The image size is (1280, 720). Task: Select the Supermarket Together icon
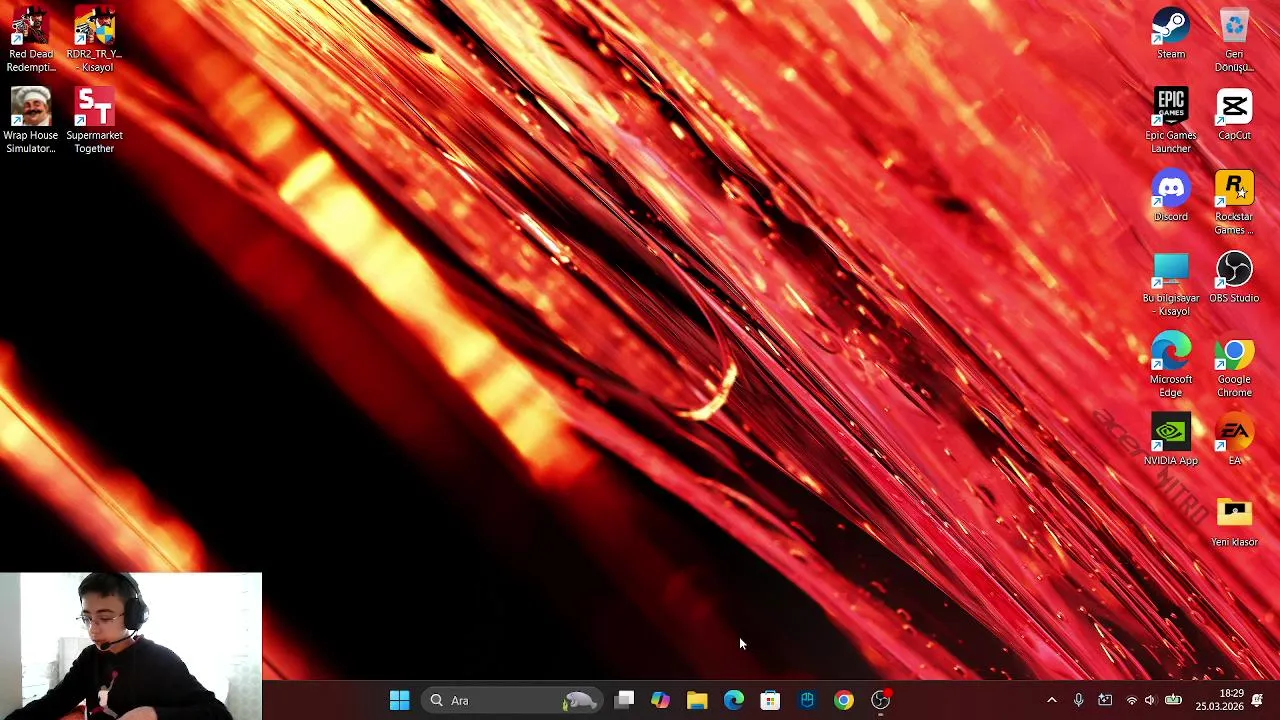tap(94, 120)
